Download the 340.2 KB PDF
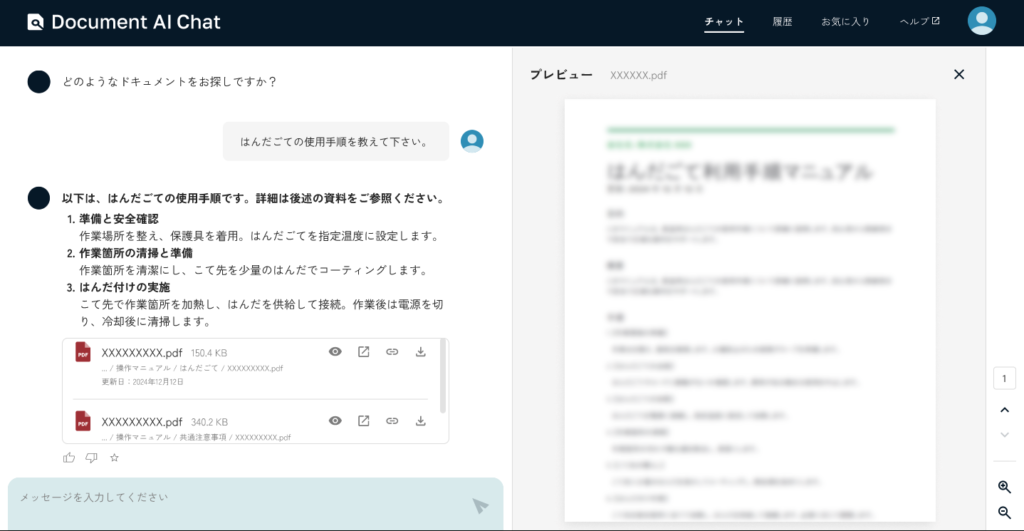Image resolution: width=1024 pixels, height=531 pixels. 421,421
